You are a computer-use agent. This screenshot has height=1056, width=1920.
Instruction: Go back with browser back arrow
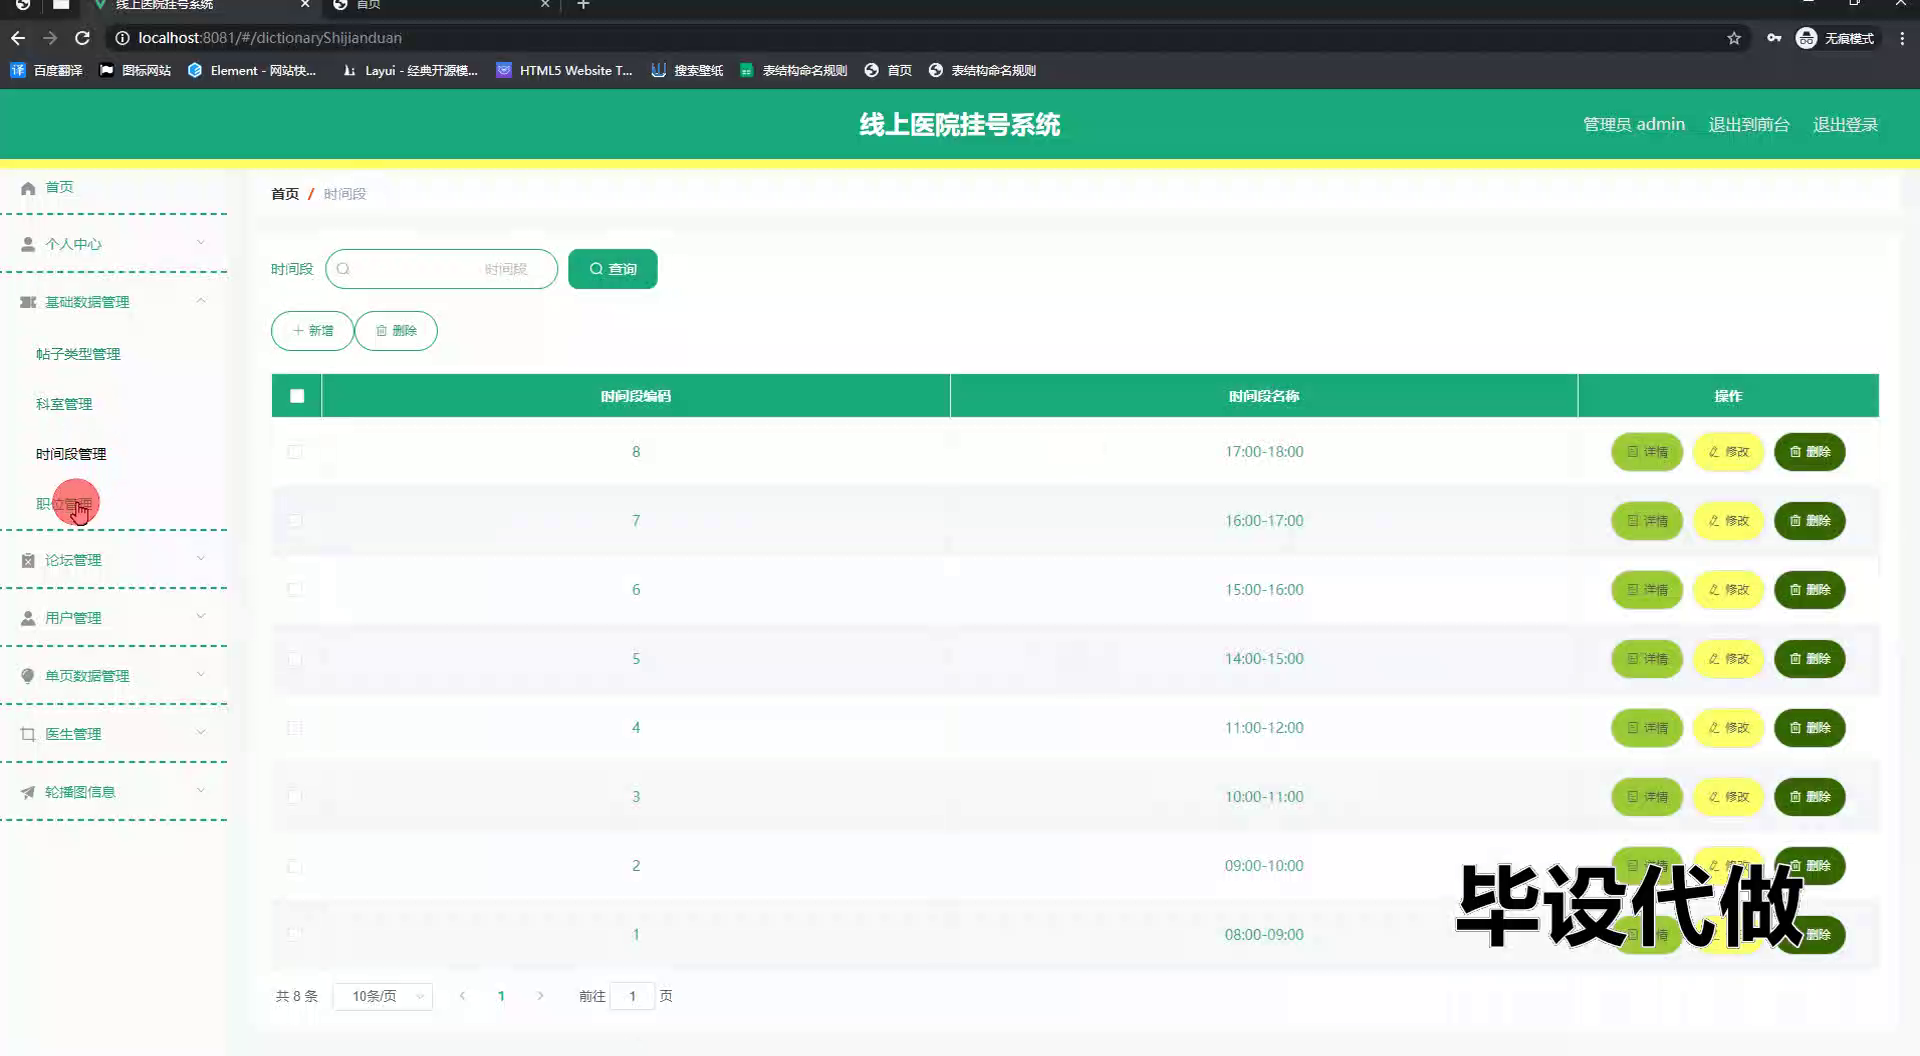18,38
